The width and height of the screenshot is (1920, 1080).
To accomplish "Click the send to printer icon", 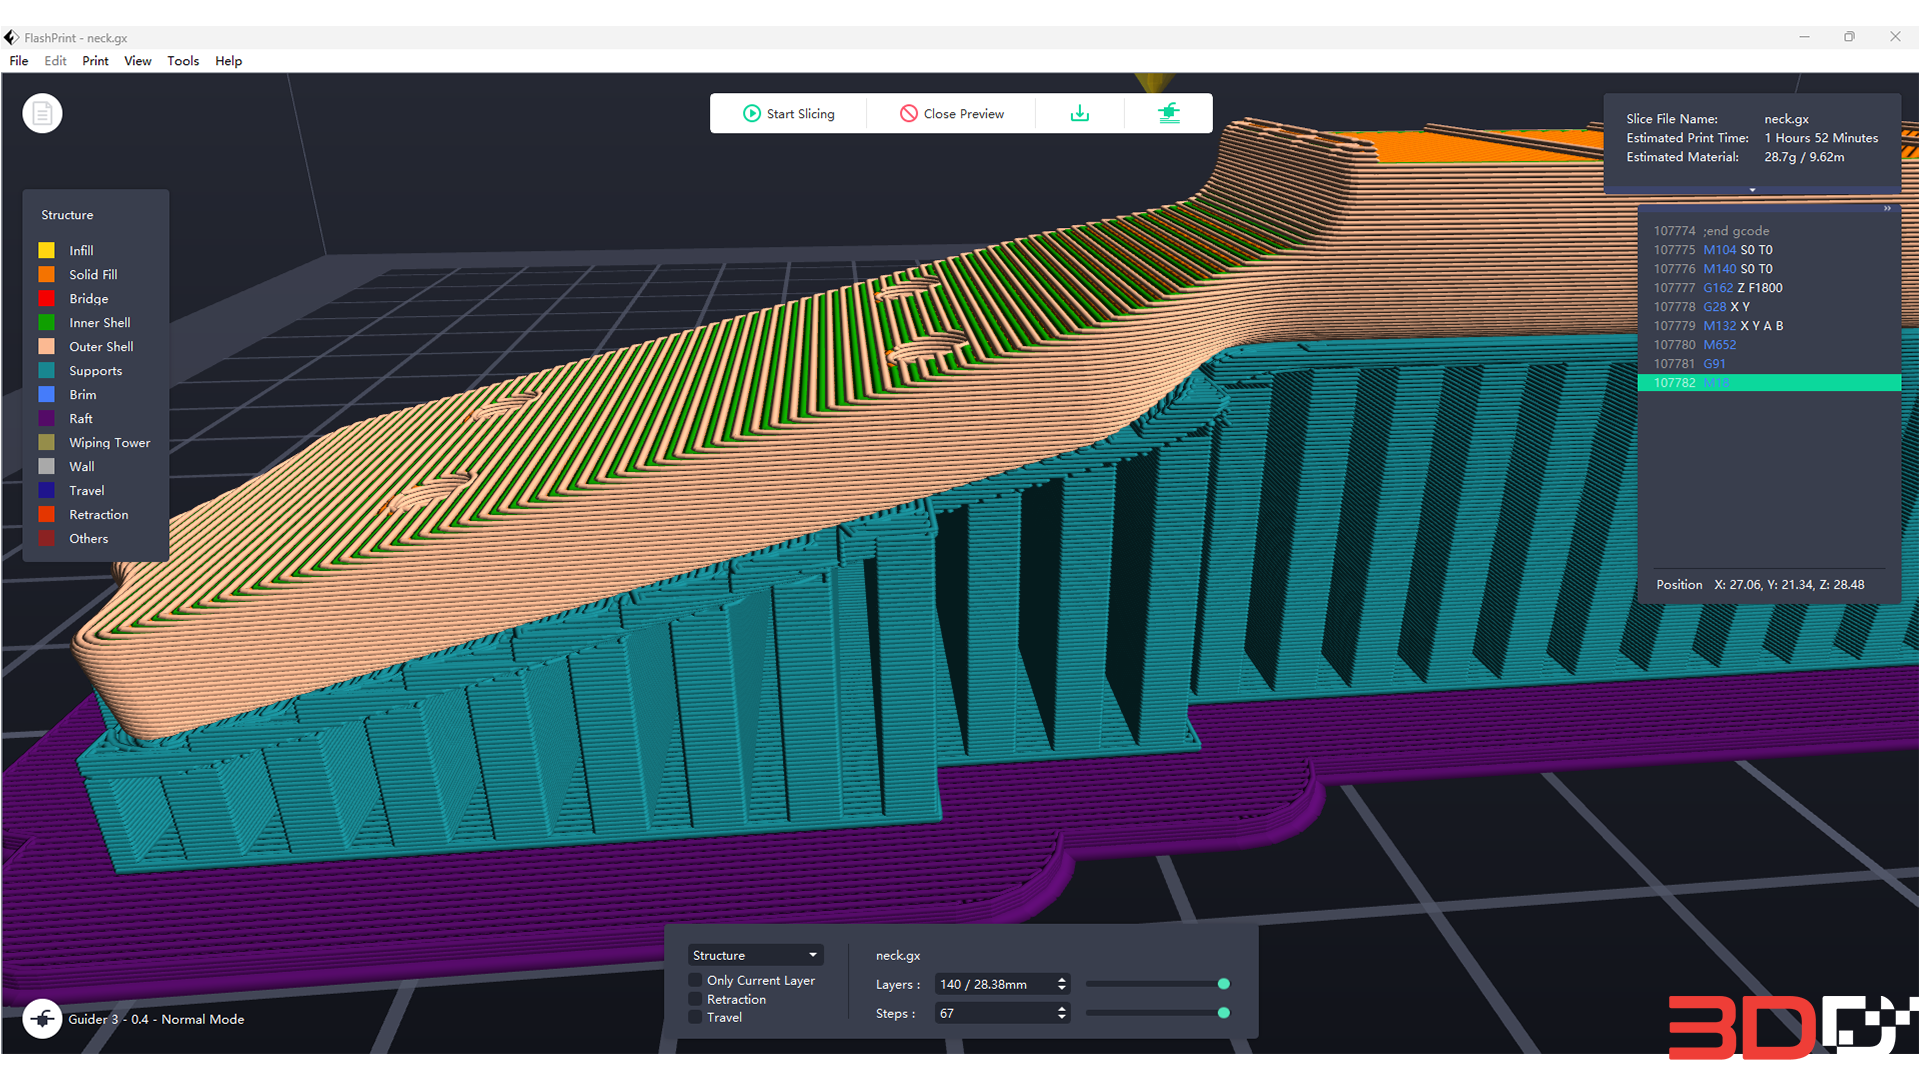I will (x=1169, y=114).
